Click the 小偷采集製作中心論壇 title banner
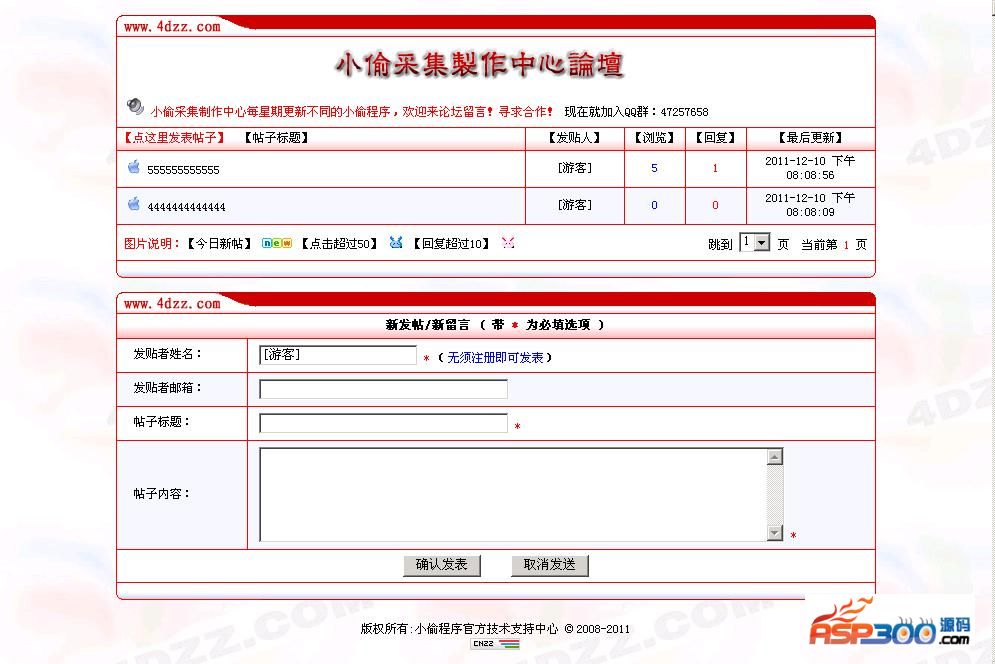Viewport: 995px width, 664px height. click(479, 65)
